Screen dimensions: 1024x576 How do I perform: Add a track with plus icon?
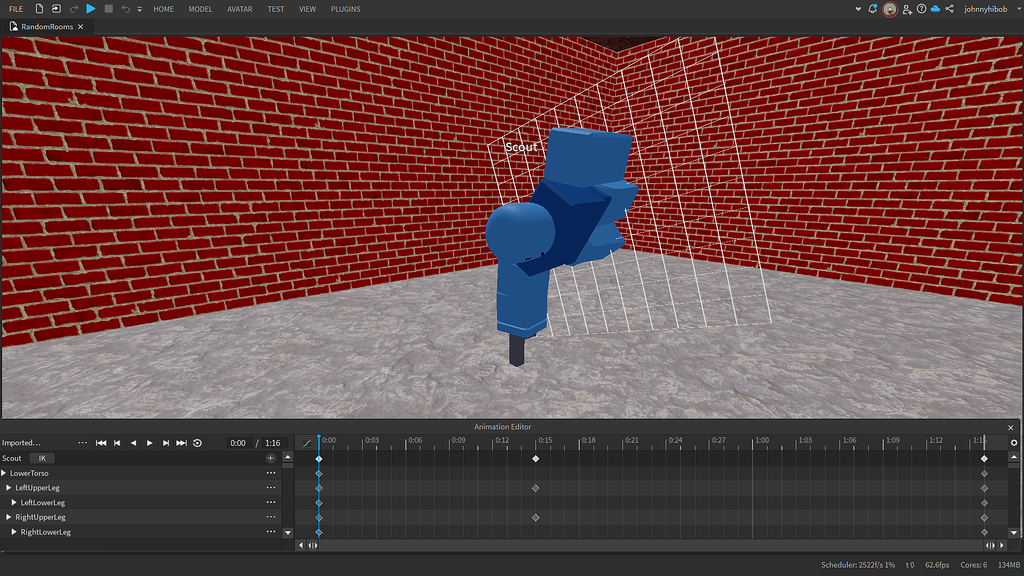pyautogui.click(x=270, y=458)
